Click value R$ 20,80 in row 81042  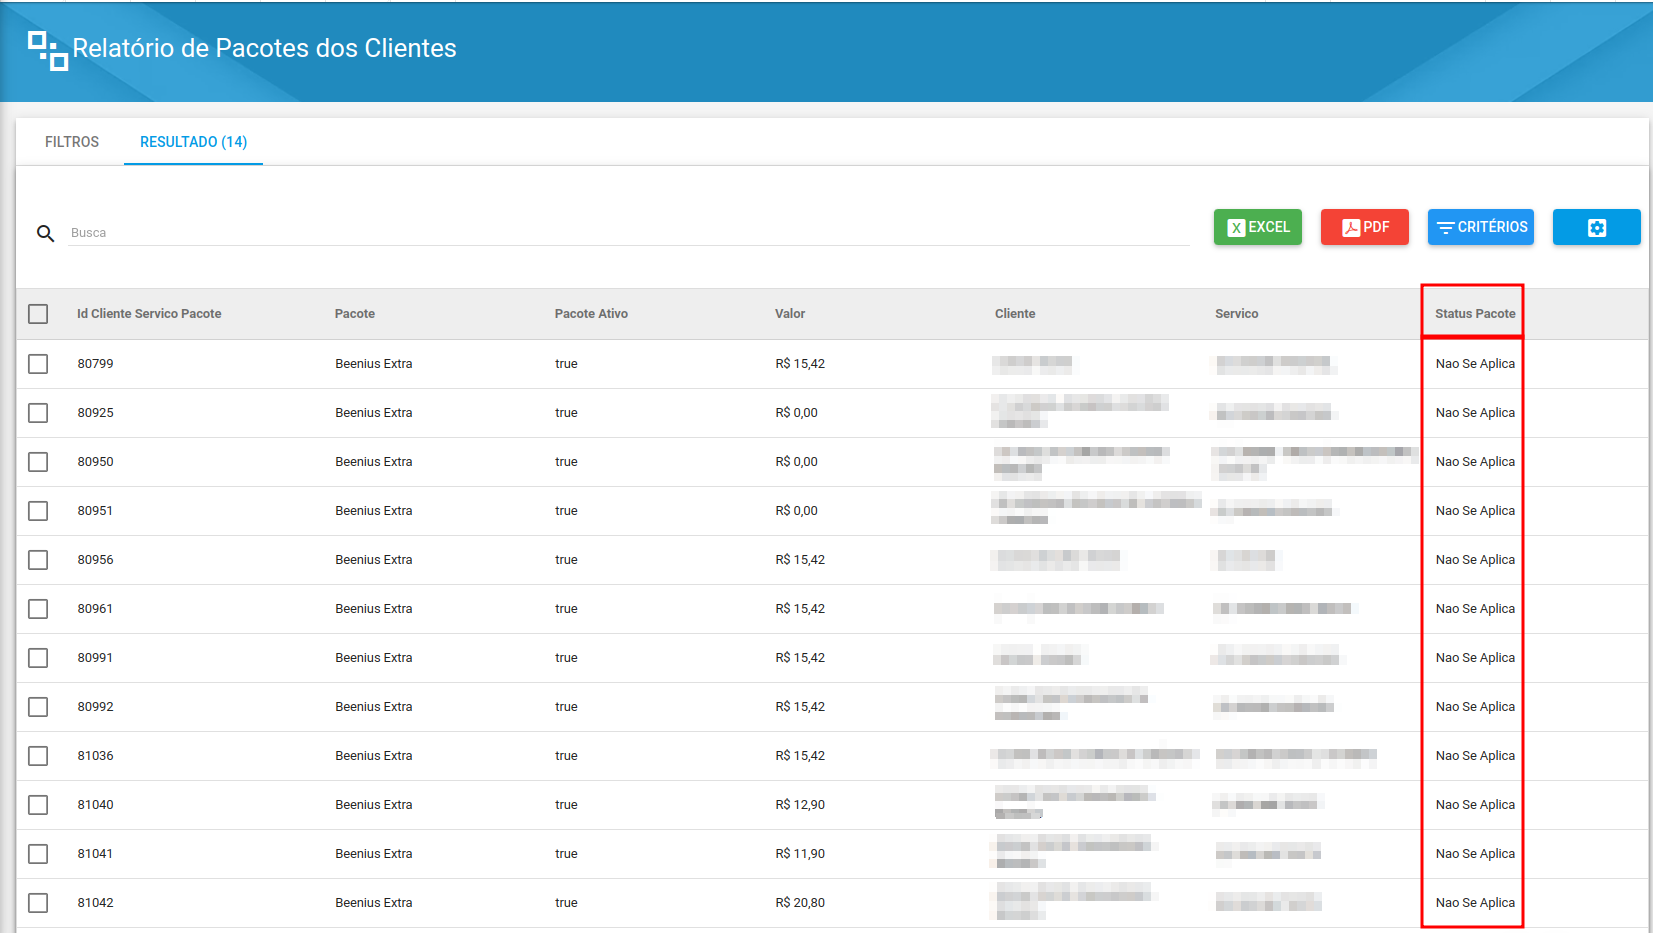(x=800, y=903)
